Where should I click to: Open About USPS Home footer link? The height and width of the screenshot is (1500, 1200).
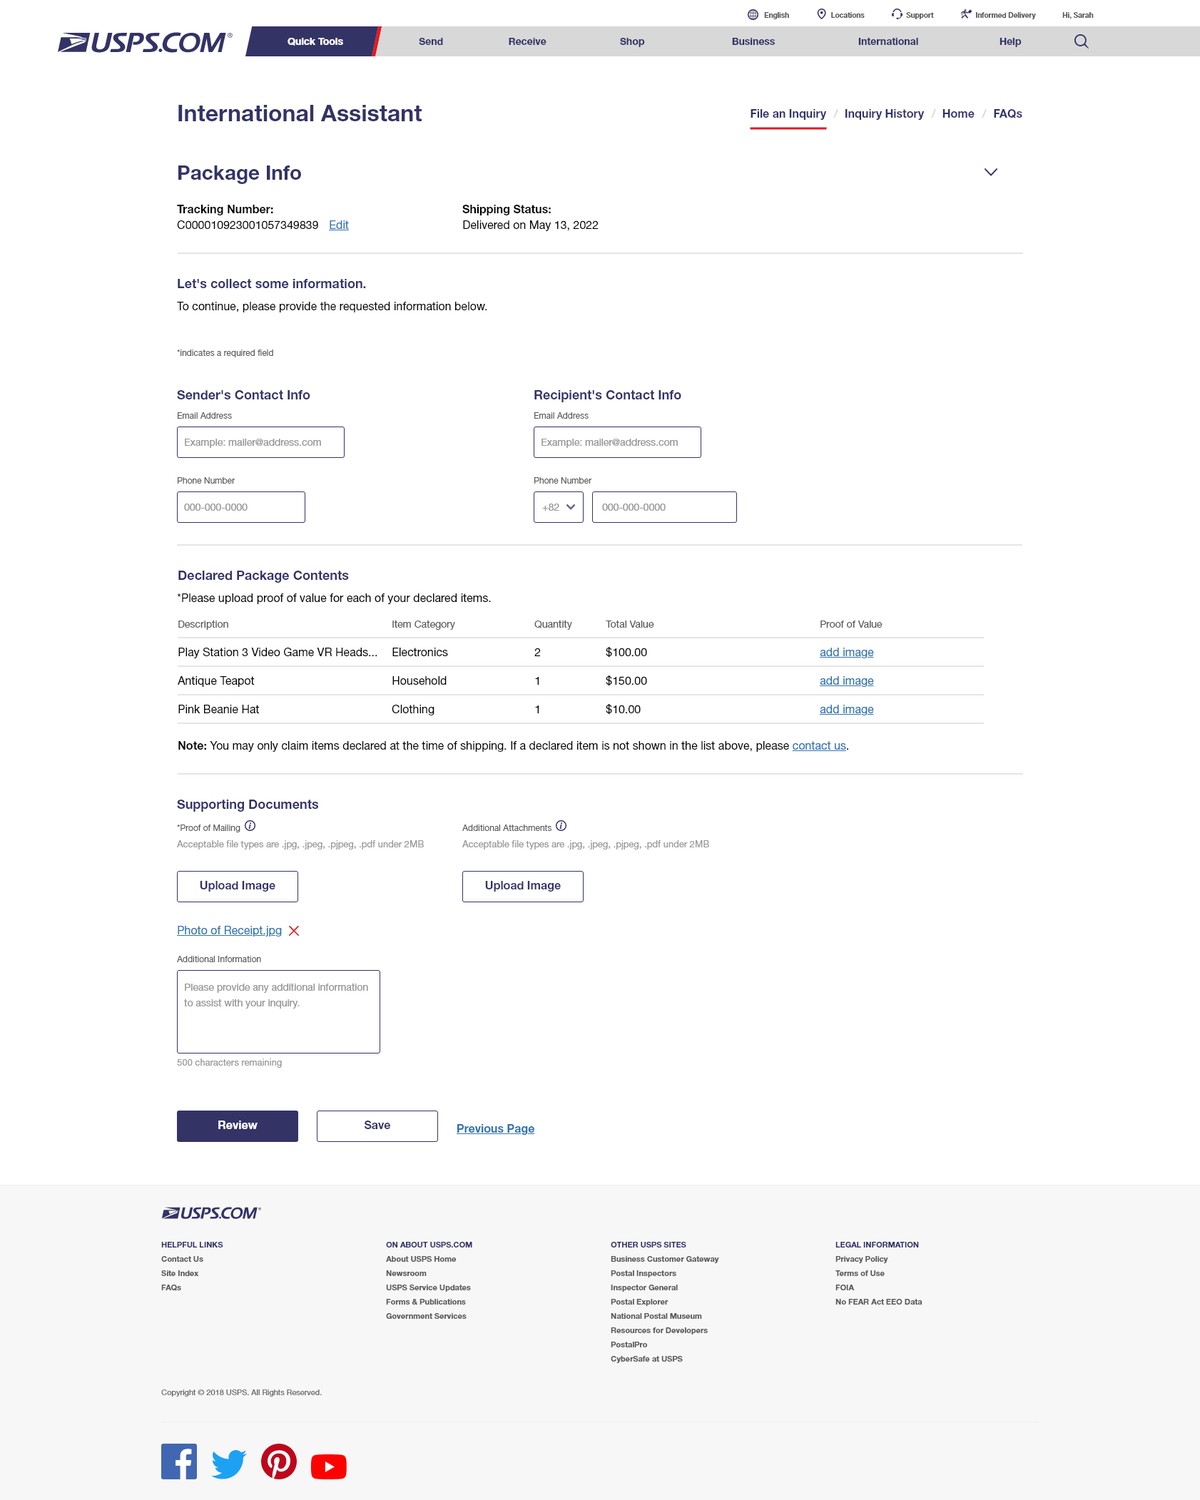pos(421,1259)
